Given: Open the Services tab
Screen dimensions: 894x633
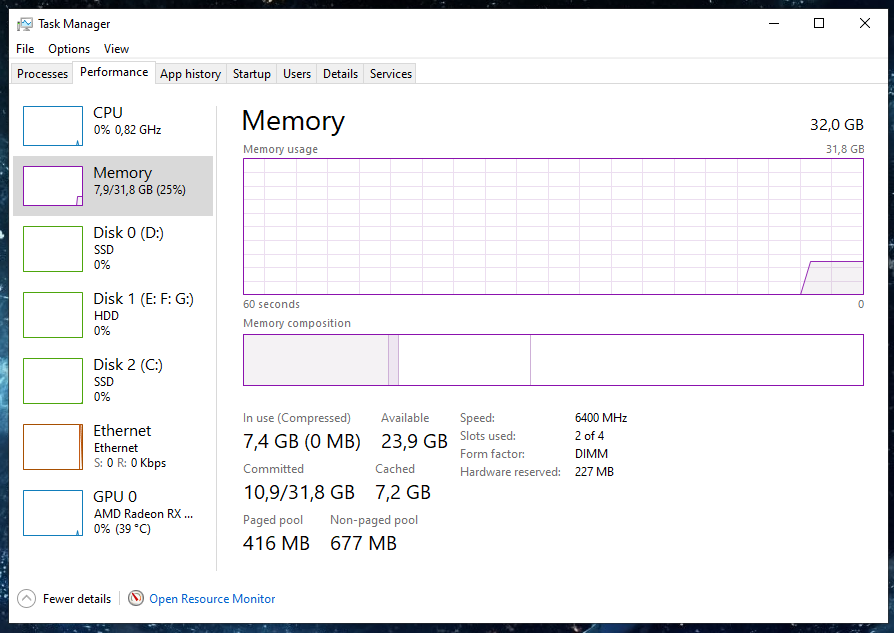Looking at the screenshot, I should pos(390,74).
